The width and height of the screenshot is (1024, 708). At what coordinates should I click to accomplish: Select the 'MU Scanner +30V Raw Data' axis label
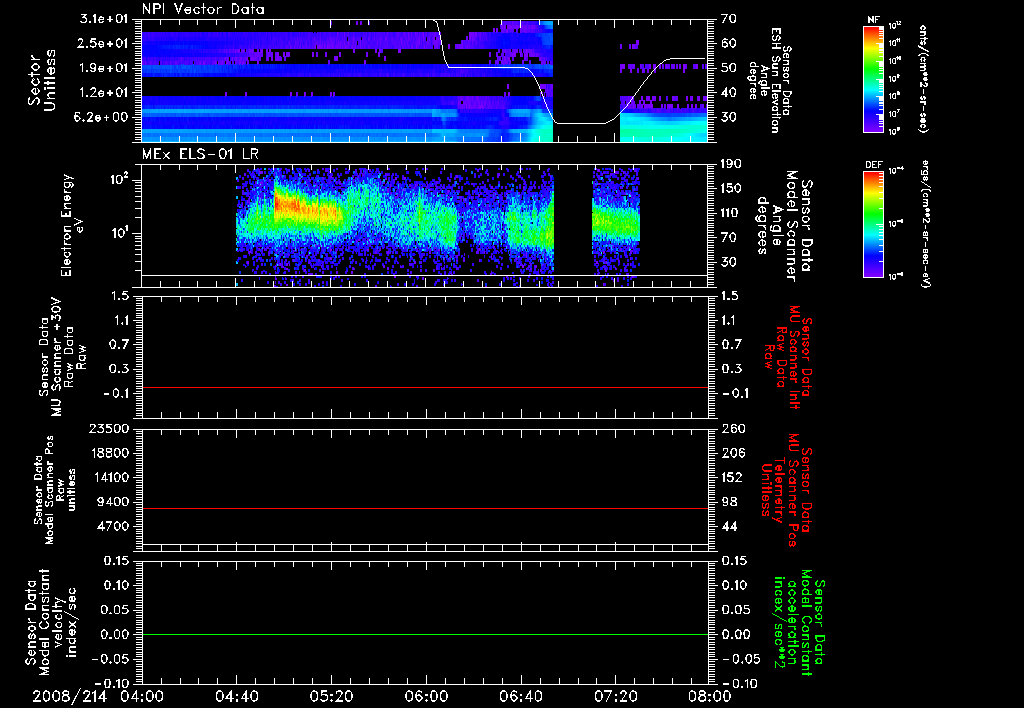pyautogui.click(x=63, y=357)
